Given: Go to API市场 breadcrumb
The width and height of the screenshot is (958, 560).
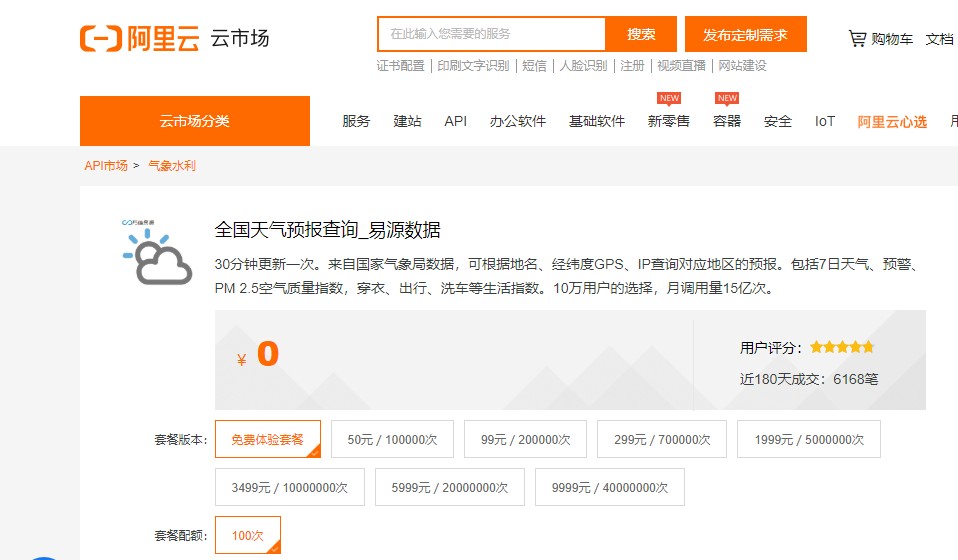Looking at the screenshot, I should (106, 165).
